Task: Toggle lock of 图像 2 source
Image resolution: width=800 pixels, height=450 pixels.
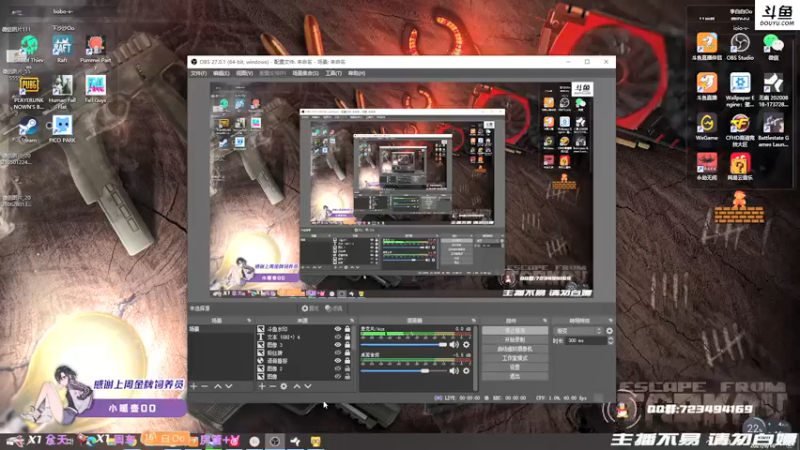Action: (x=347, y=368)
